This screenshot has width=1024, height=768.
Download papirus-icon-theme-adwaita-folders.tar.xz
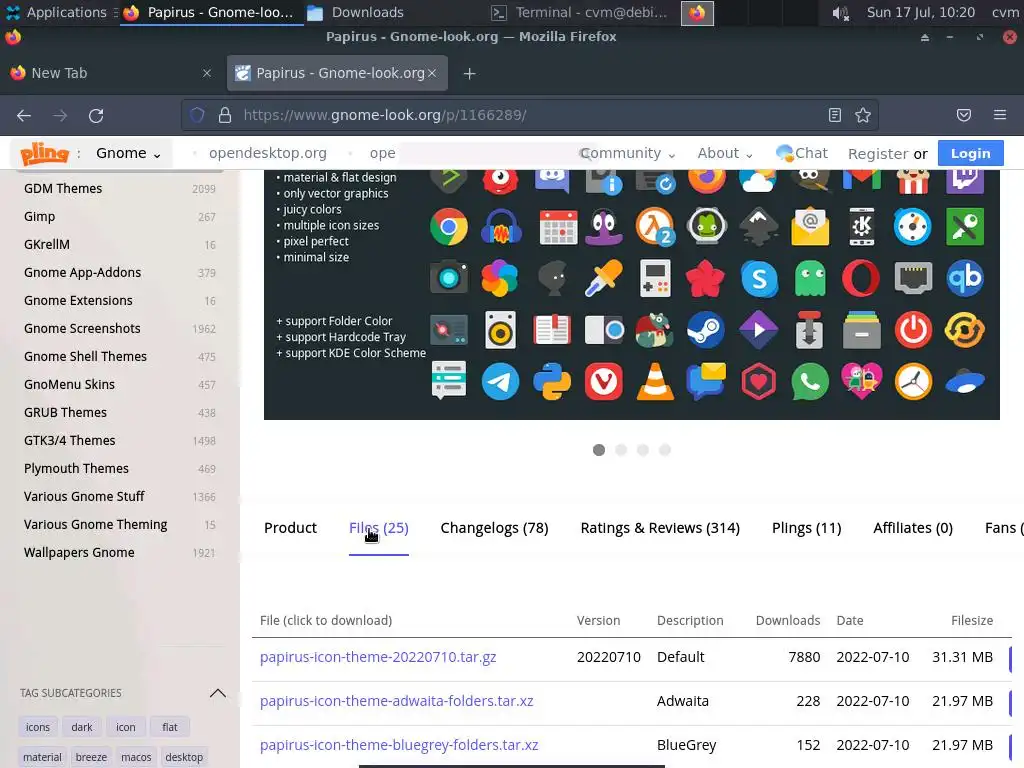[396, 701]
